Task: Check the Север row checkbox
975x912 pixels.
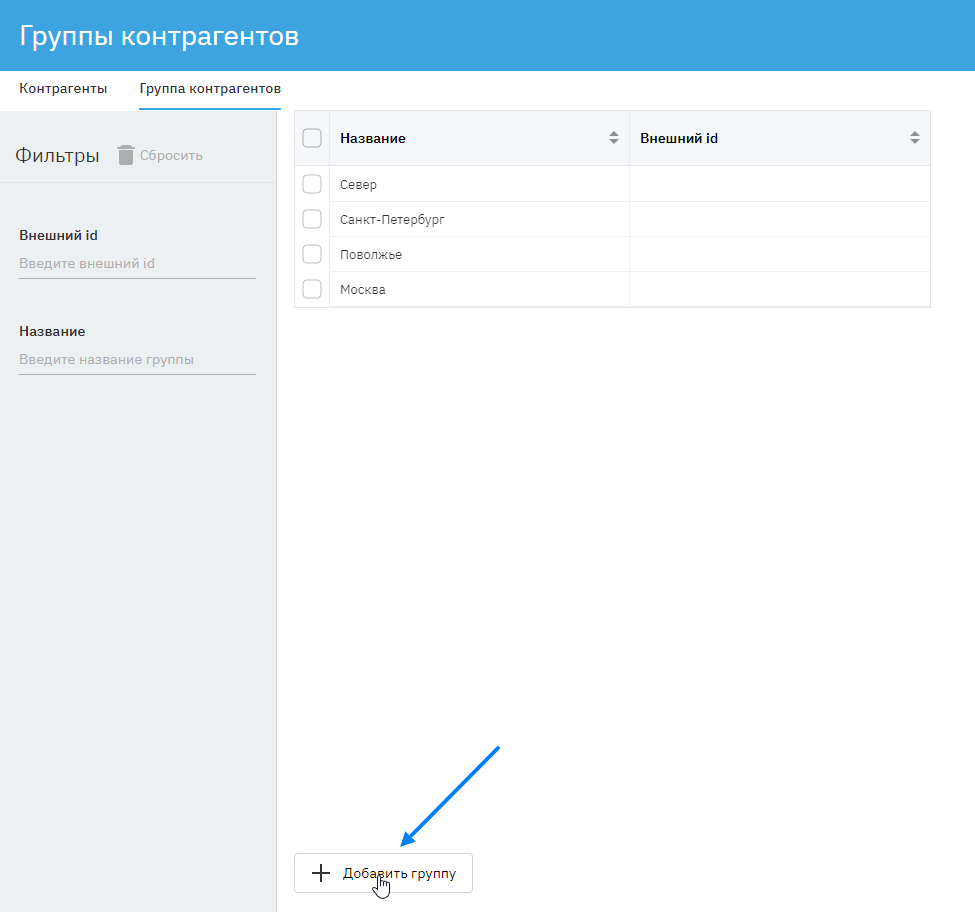Action: pyautogui.click(x=312, y=184)
